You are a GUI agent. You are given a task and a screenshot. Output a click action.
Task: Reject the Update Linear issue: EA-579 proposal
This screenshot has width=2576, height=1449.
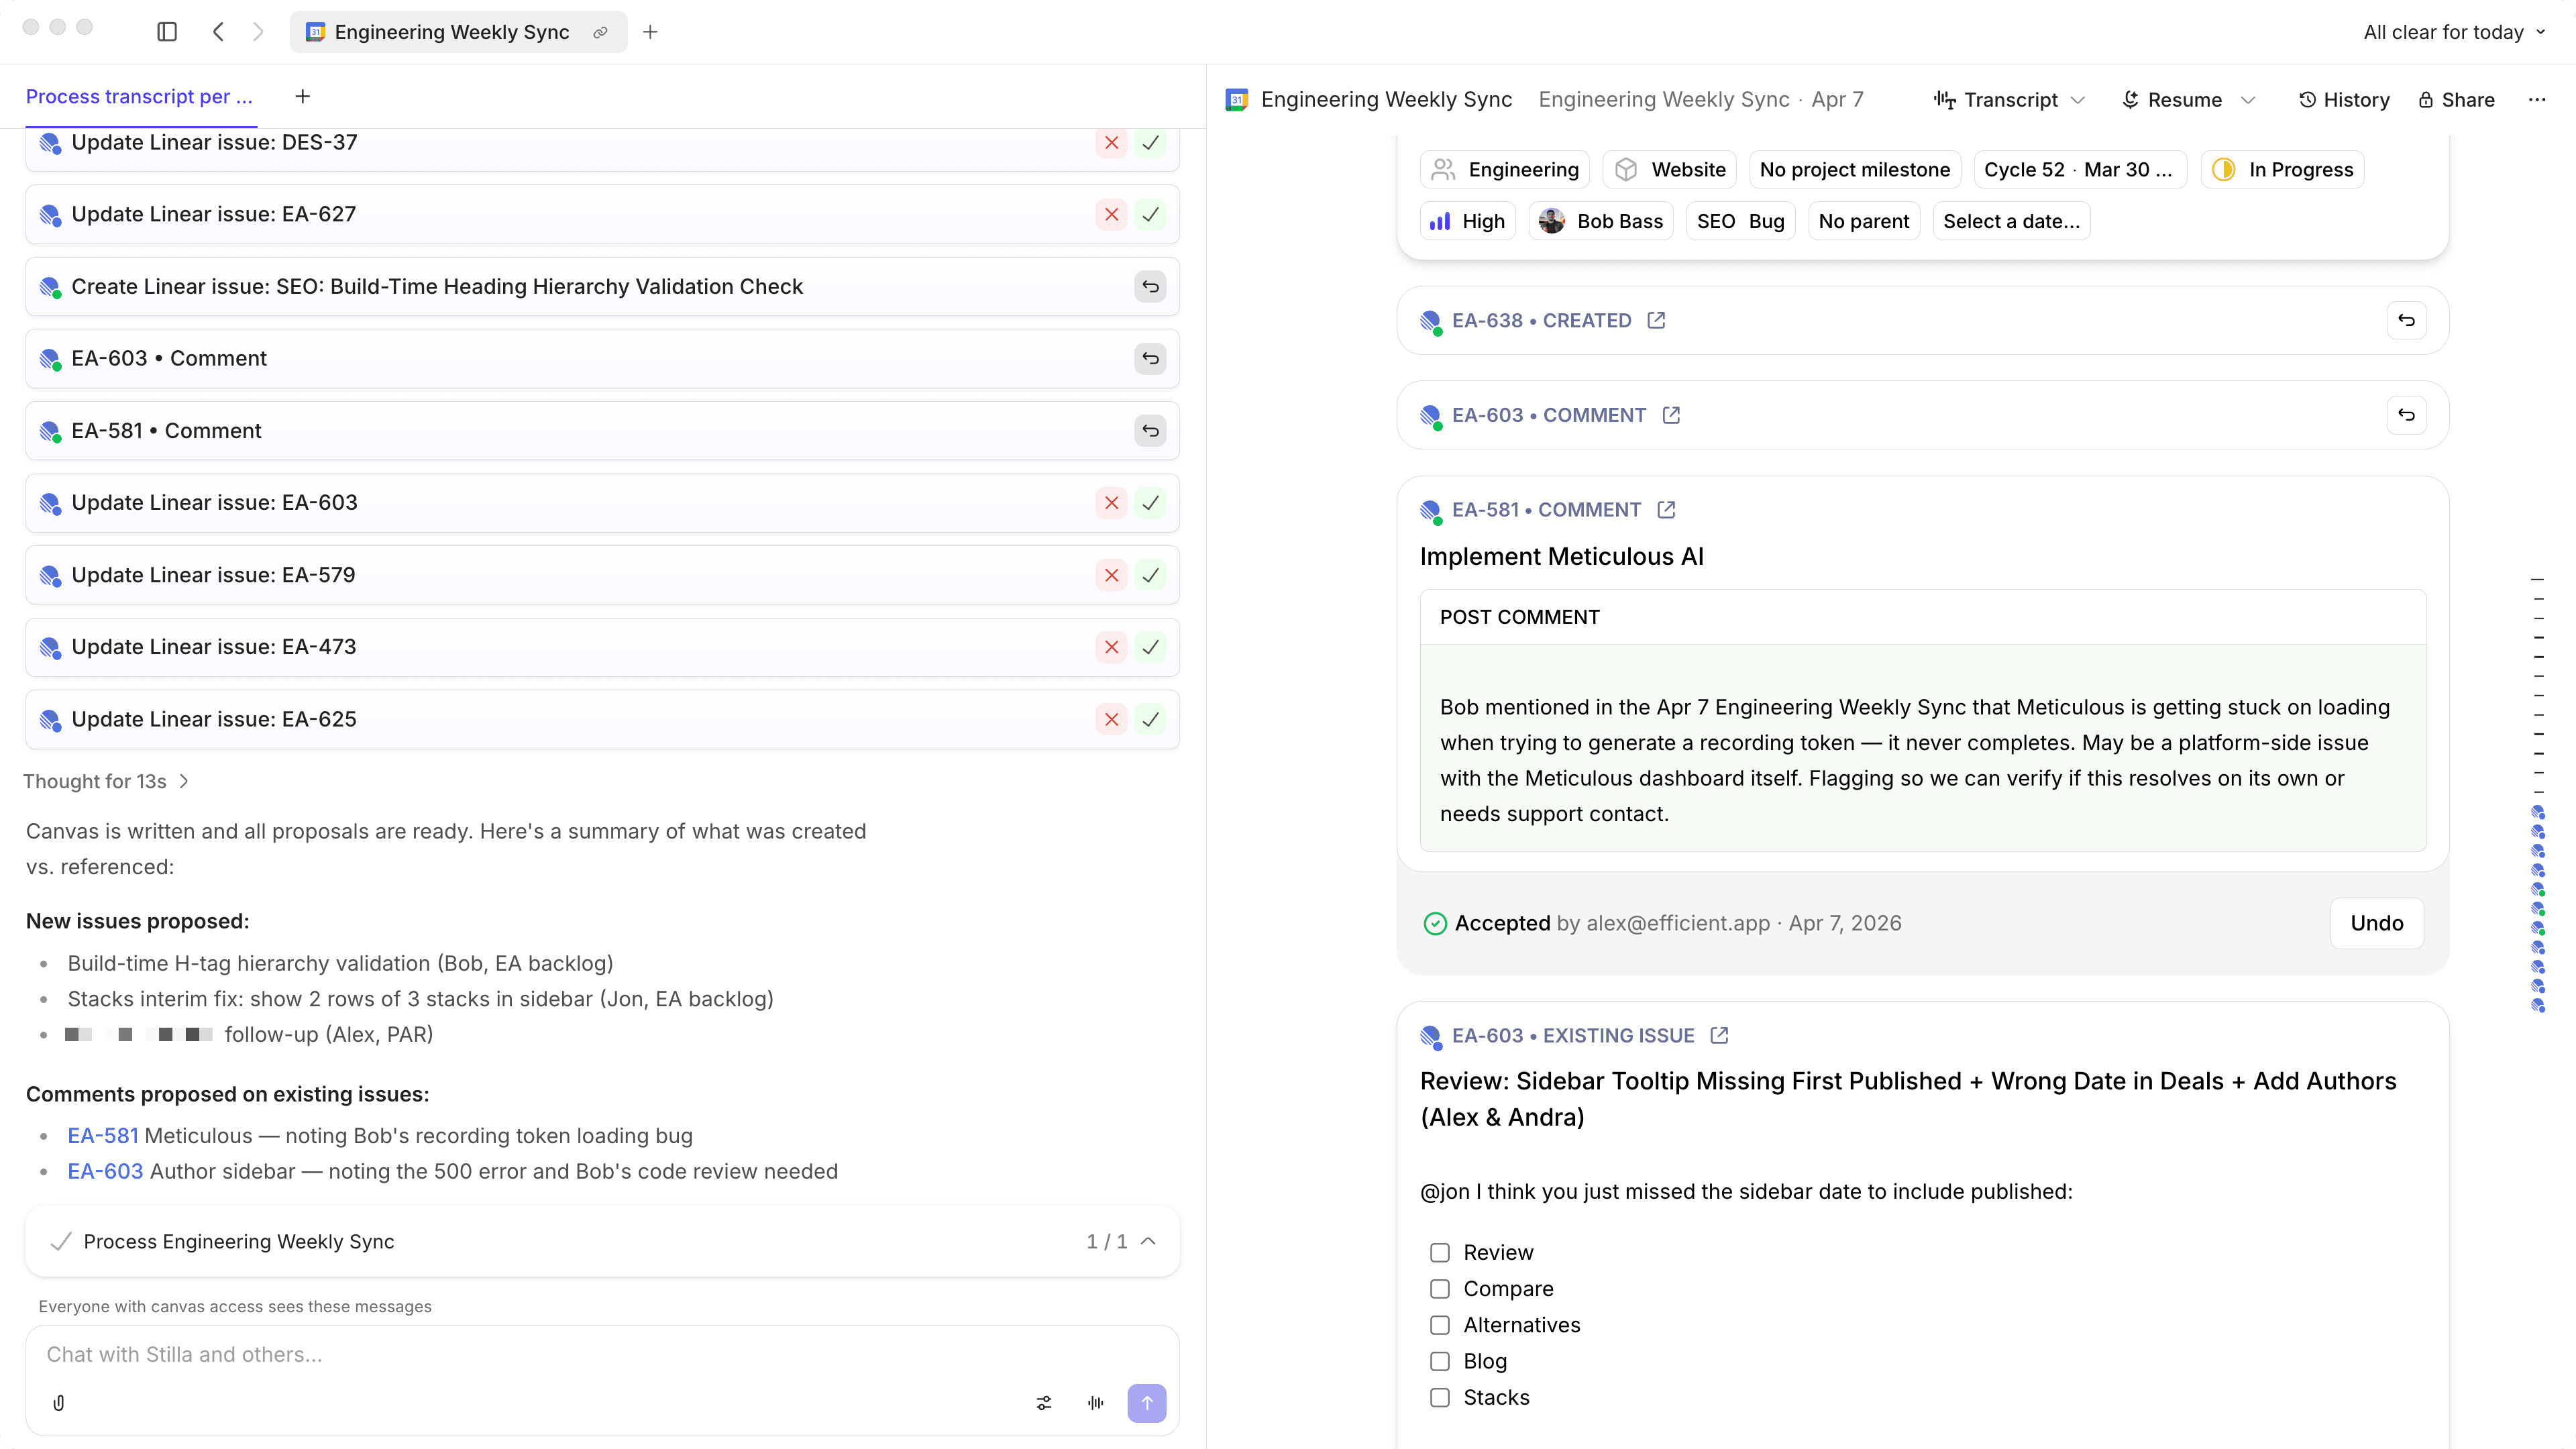(1111, 575)
